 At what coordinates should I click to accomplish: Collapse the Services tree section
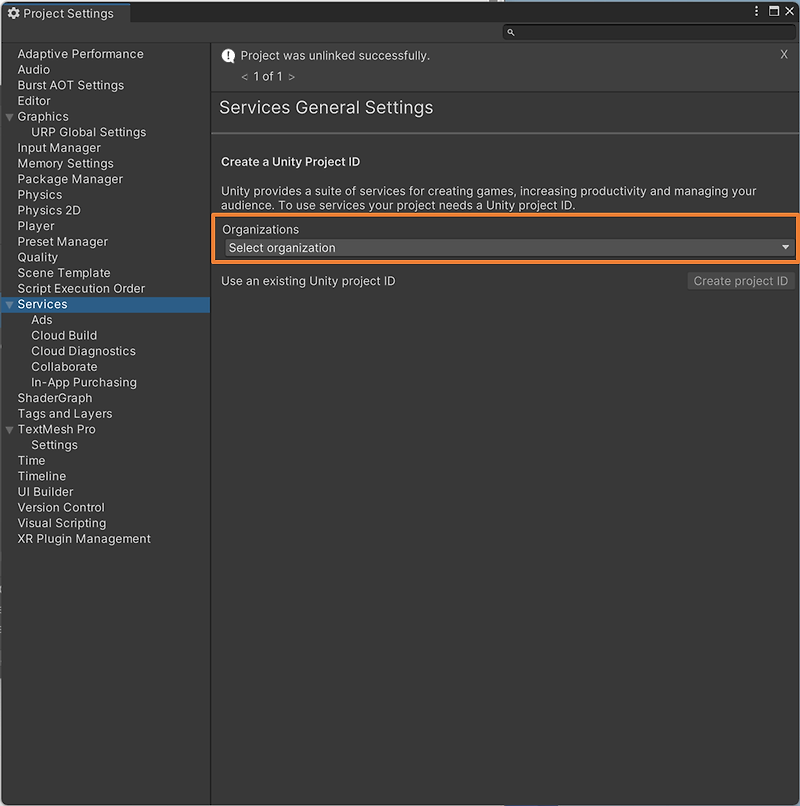tap(9, 305)
